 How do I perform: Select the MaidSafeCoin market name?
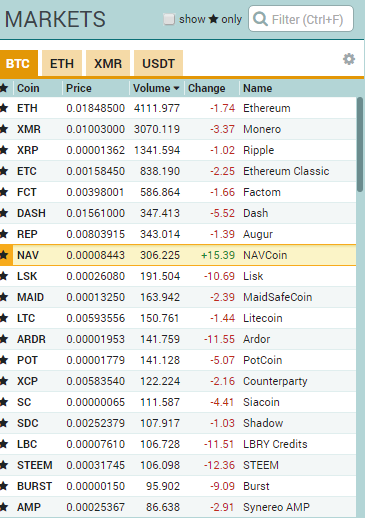(277, 297)
